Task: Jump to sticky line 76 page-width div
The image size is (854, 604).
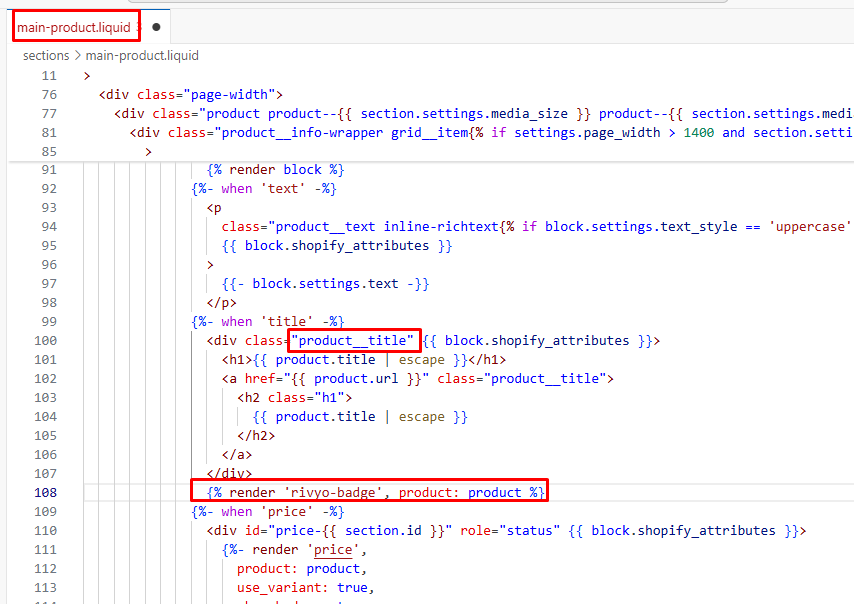Action: coord(191,95)
